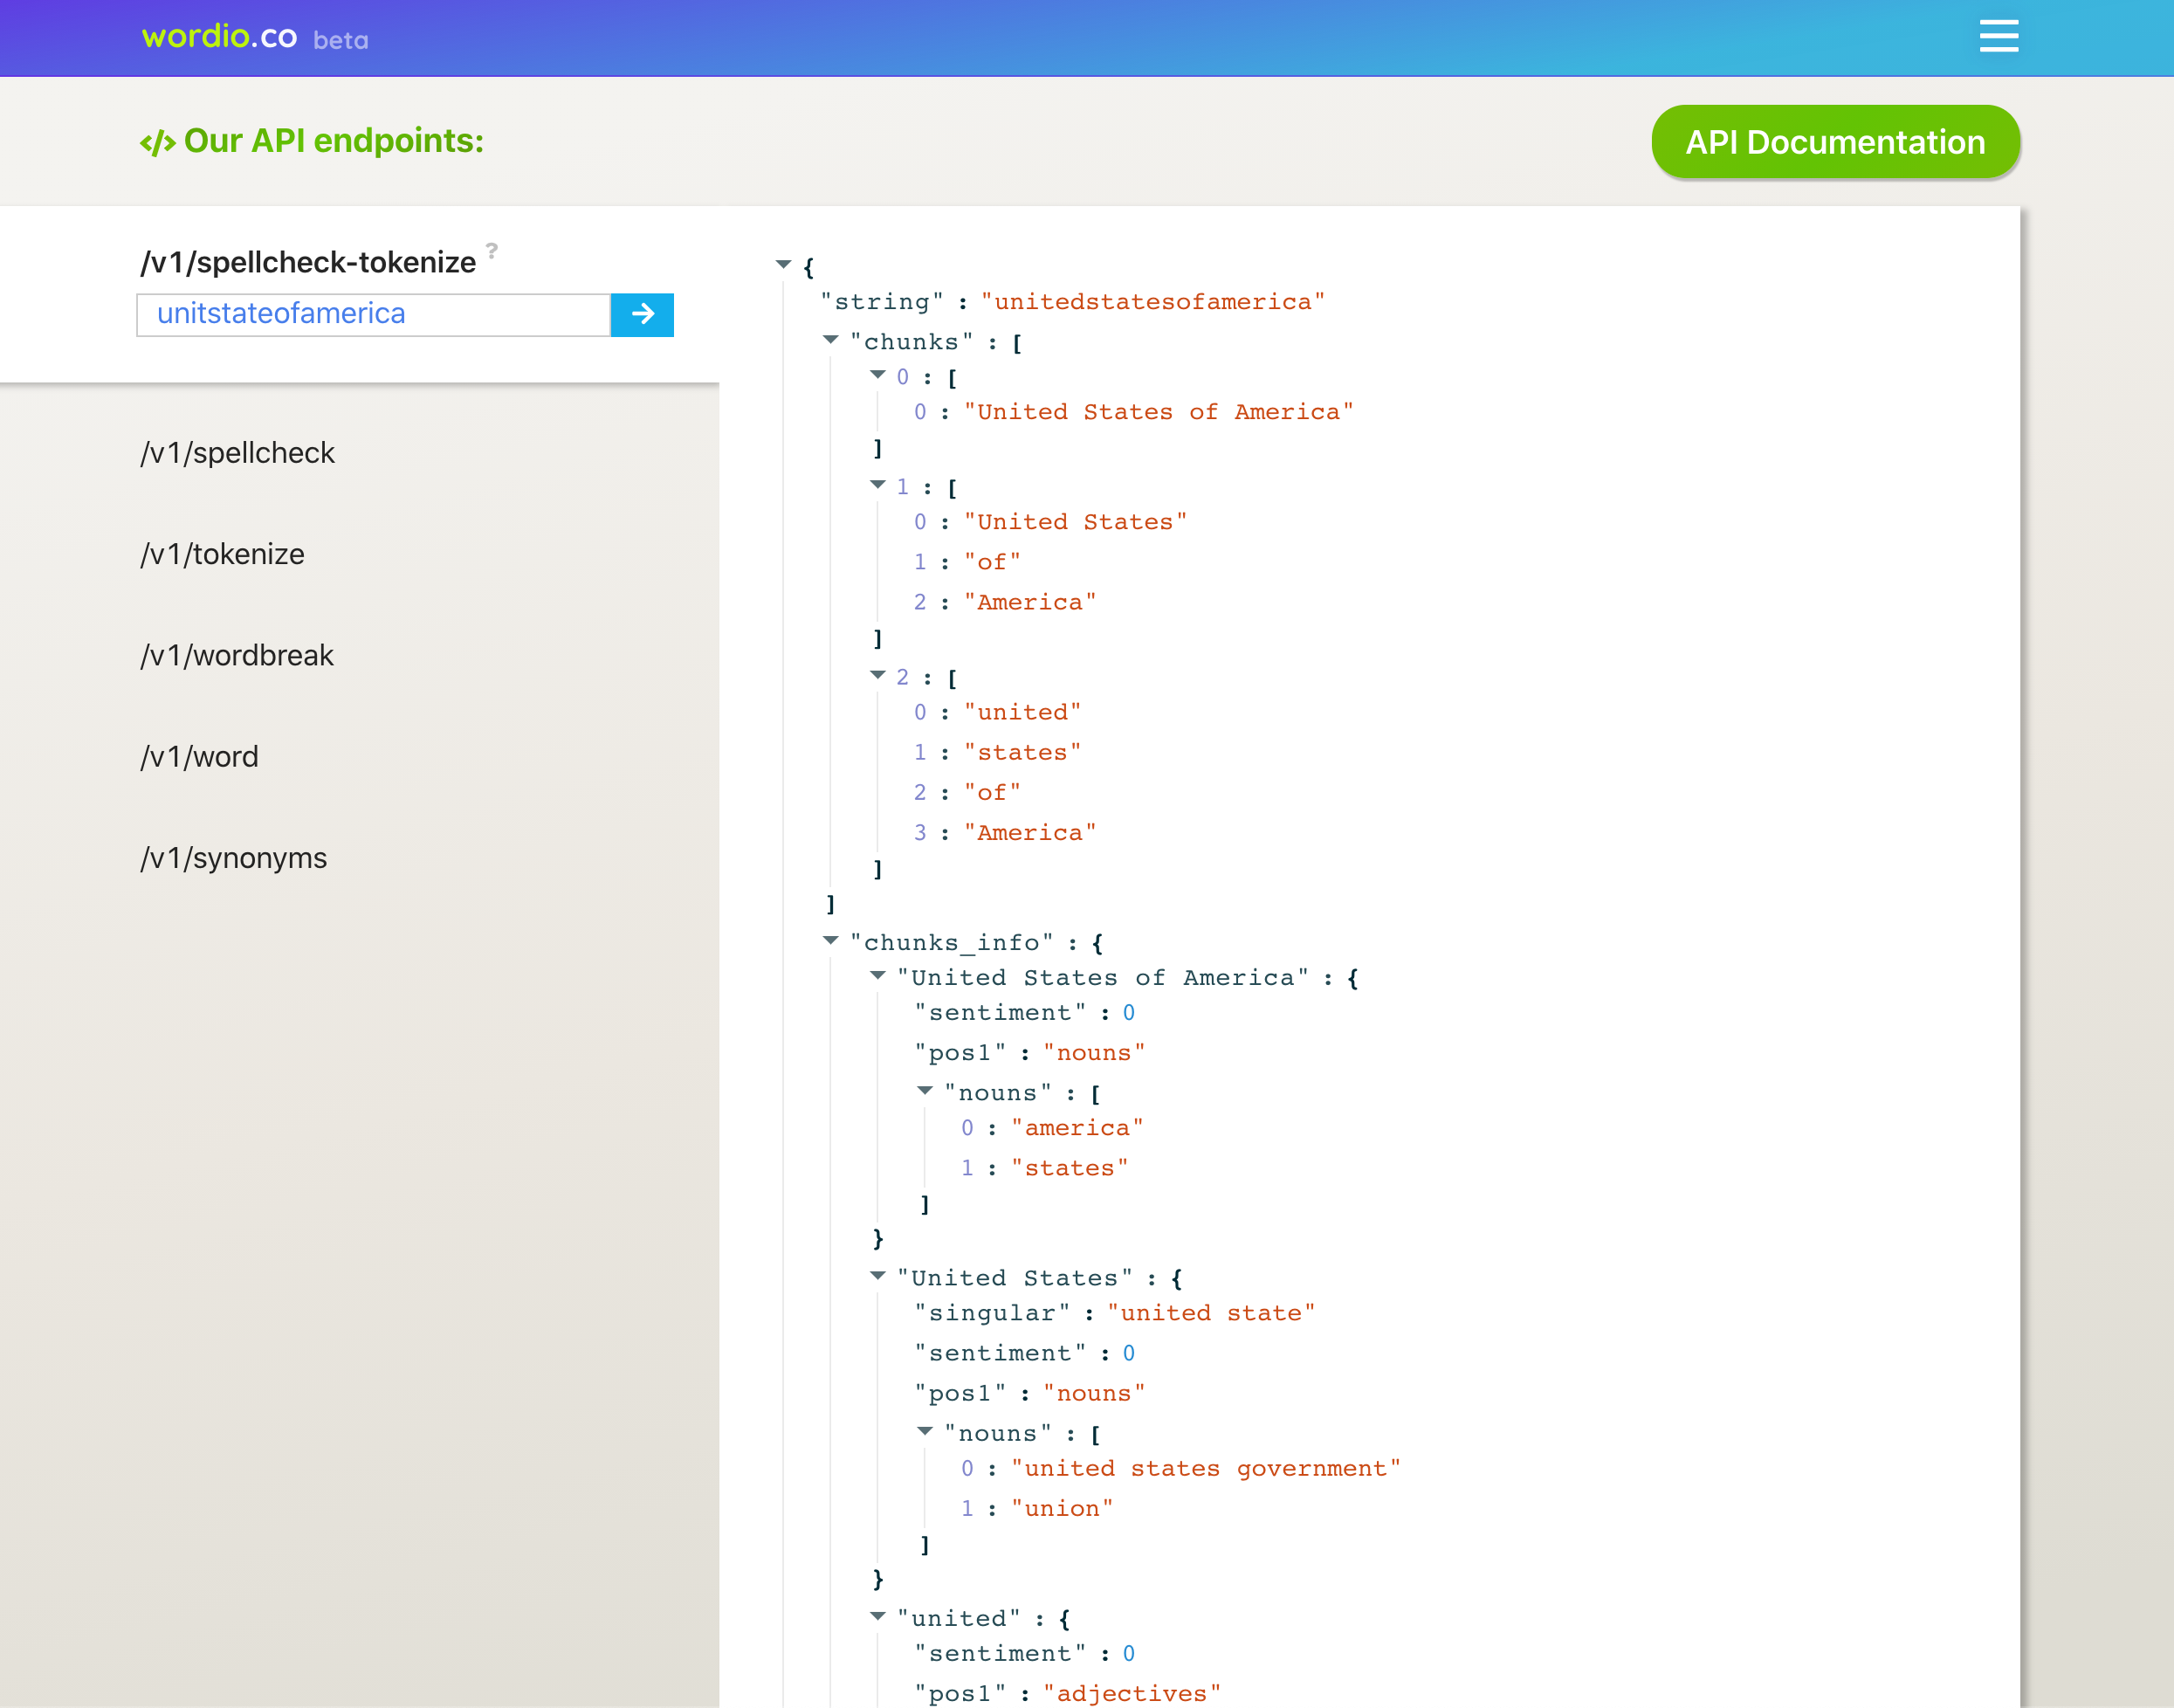Collapse the "united" info node
Screen dimensions: 2174x1708
pyautogui.click(x=877, y=1616)
